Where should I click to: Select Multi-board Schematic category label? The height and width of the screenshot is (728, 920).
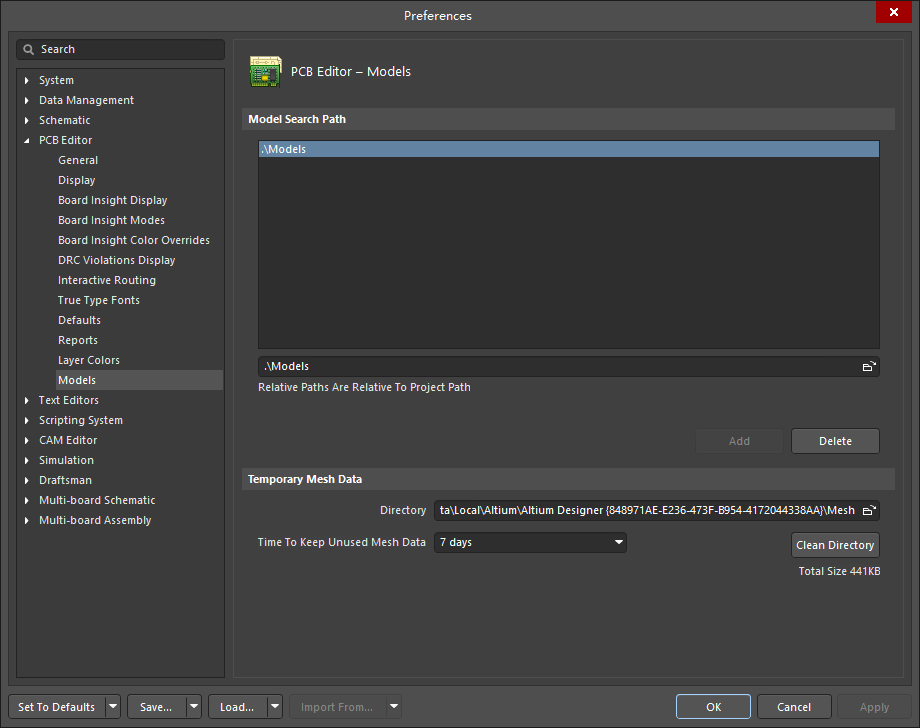tap(97, 500)
